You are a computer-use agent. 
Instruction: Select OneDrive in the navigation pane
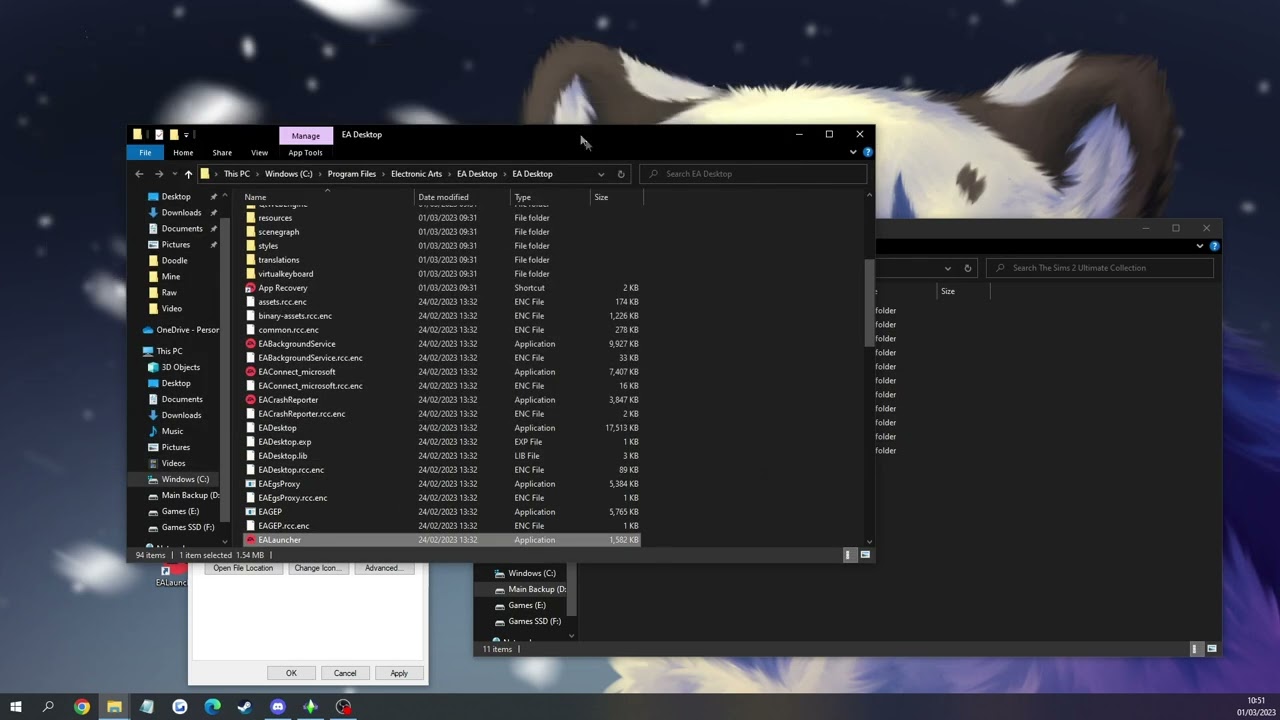[x=187, y=330]
